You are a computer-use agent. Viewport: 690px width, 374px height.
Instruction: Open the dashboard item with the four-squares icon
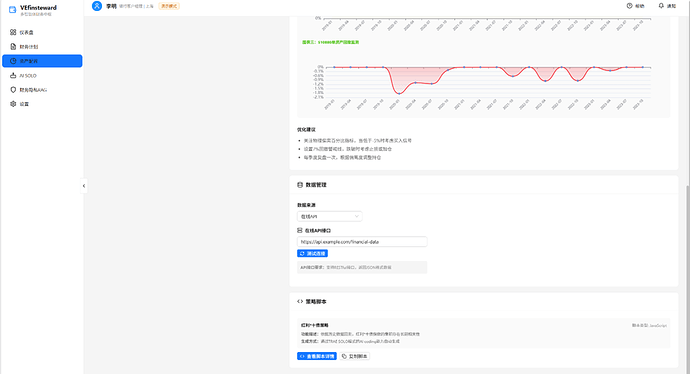(x=42, y=32)
